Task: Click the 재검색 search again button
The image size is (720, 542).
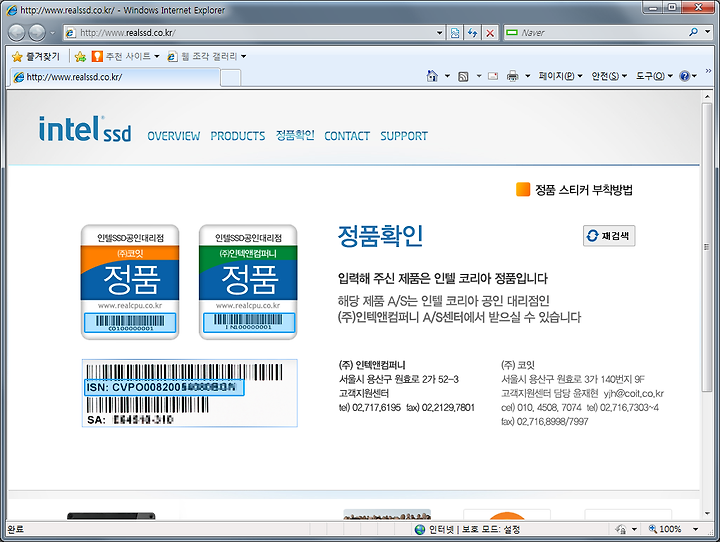Action: click(x=609, y=236)
